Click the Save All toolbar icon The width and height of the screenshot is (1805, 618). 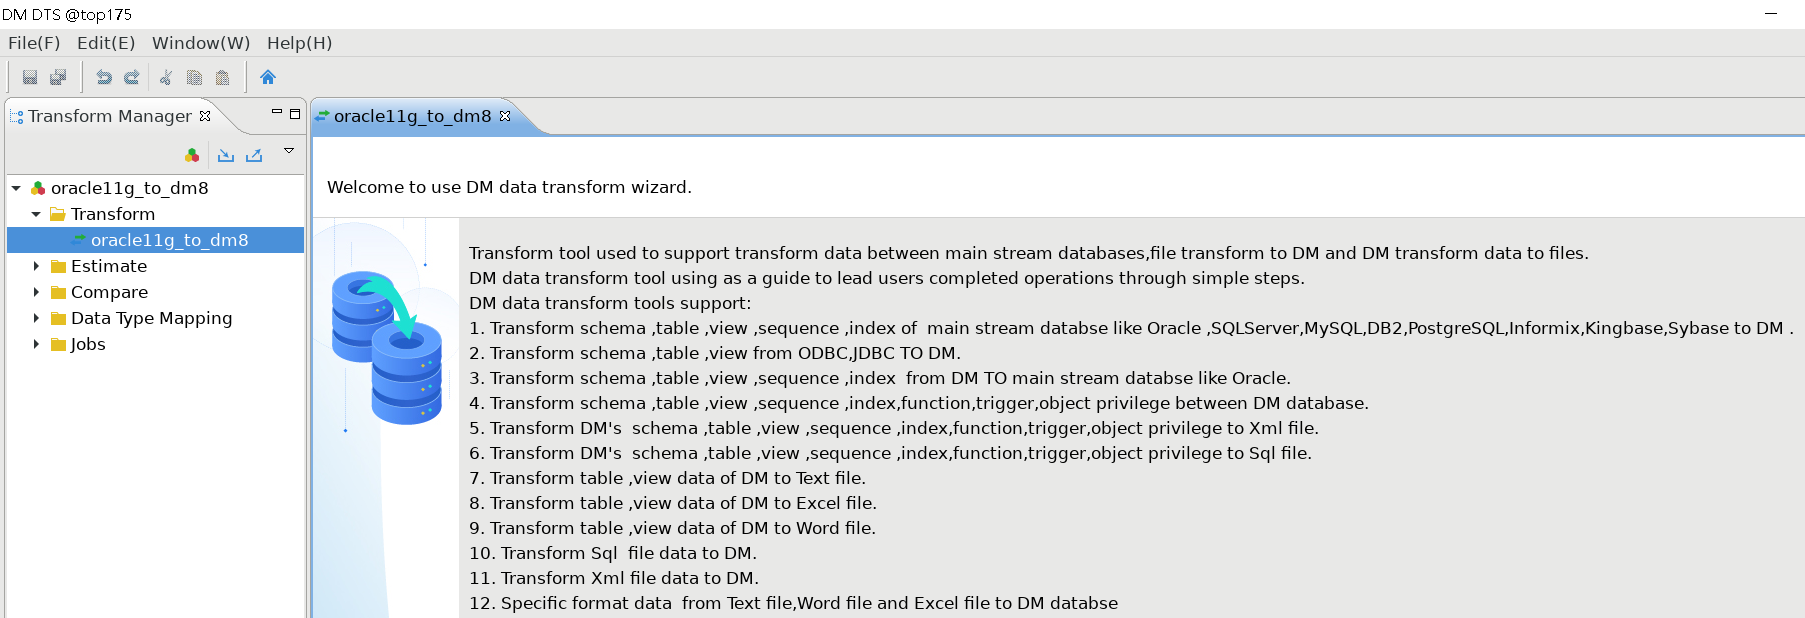(x=58, y=77)
